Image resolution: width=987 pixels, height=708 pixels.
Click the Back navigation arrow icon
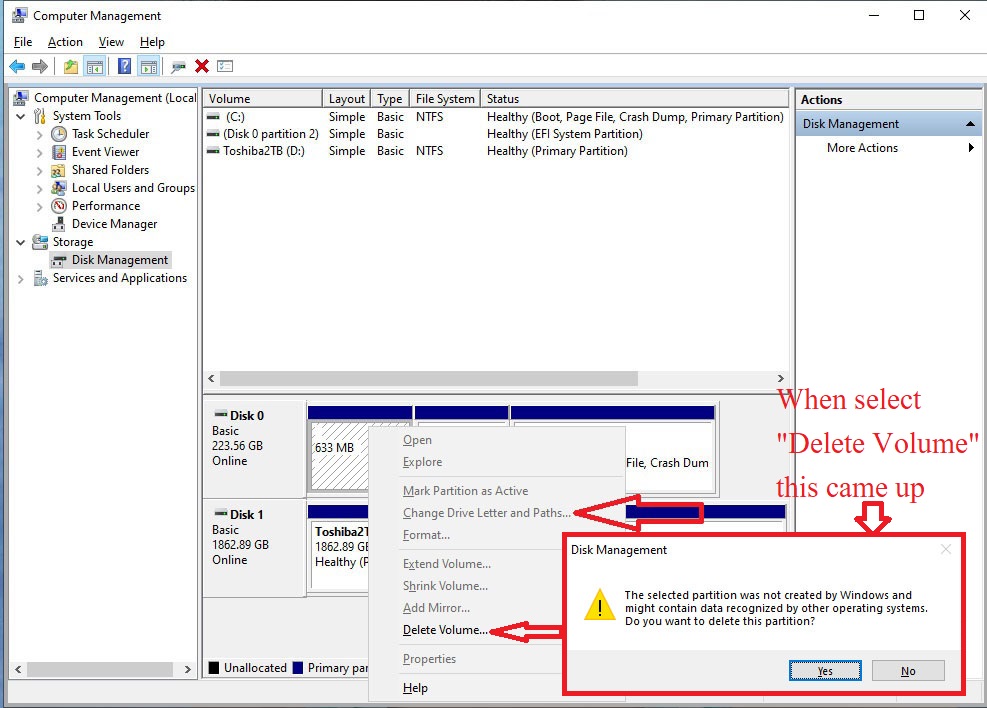tap(17, 66)
